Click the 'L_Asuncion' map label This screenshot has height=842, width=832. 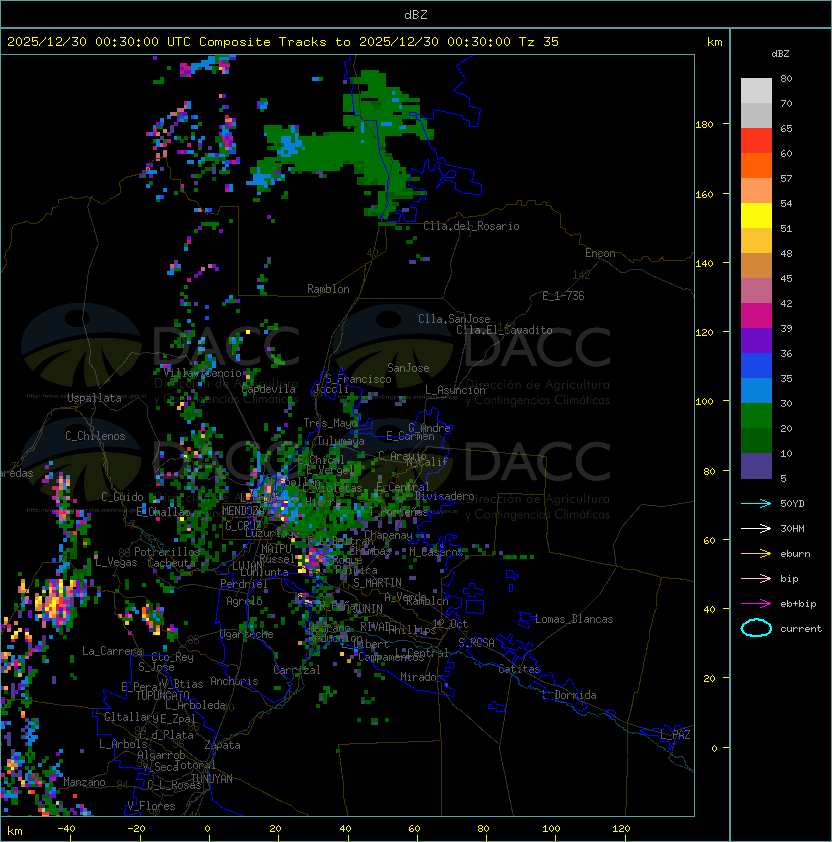click(x=455, y=390)
